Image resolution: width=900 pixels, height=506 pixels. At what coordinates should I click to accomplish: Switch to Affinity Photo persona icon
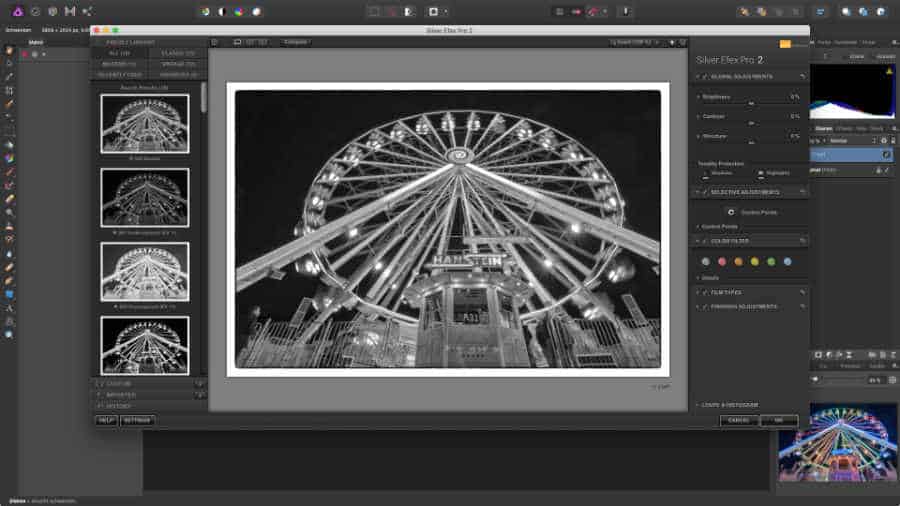(x=18, y=11)
